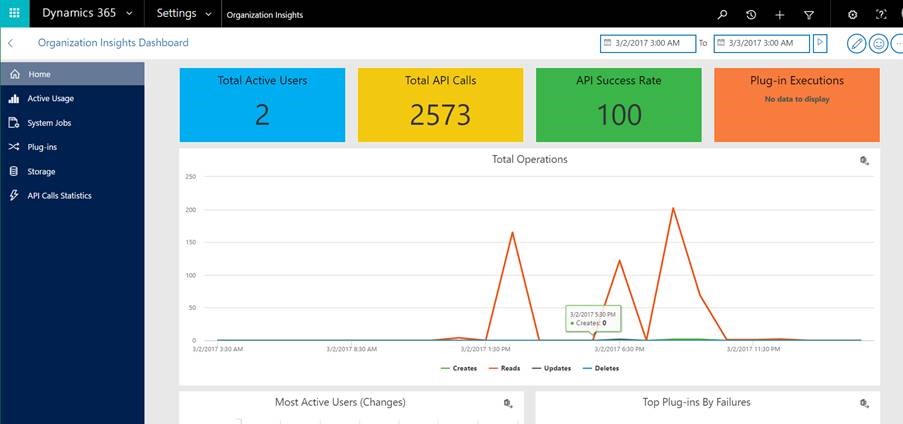Screen dimensions: 903x424
Task: Open the app launcher waffle icon
Action: point(14,14)
